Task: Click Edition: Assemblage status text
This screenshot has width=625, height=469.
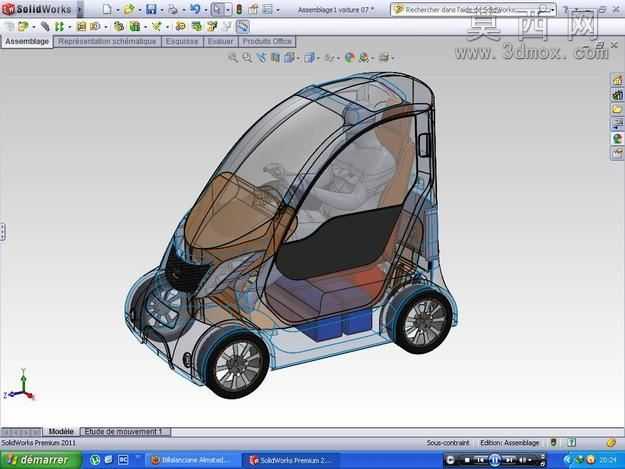Action: 509,443
